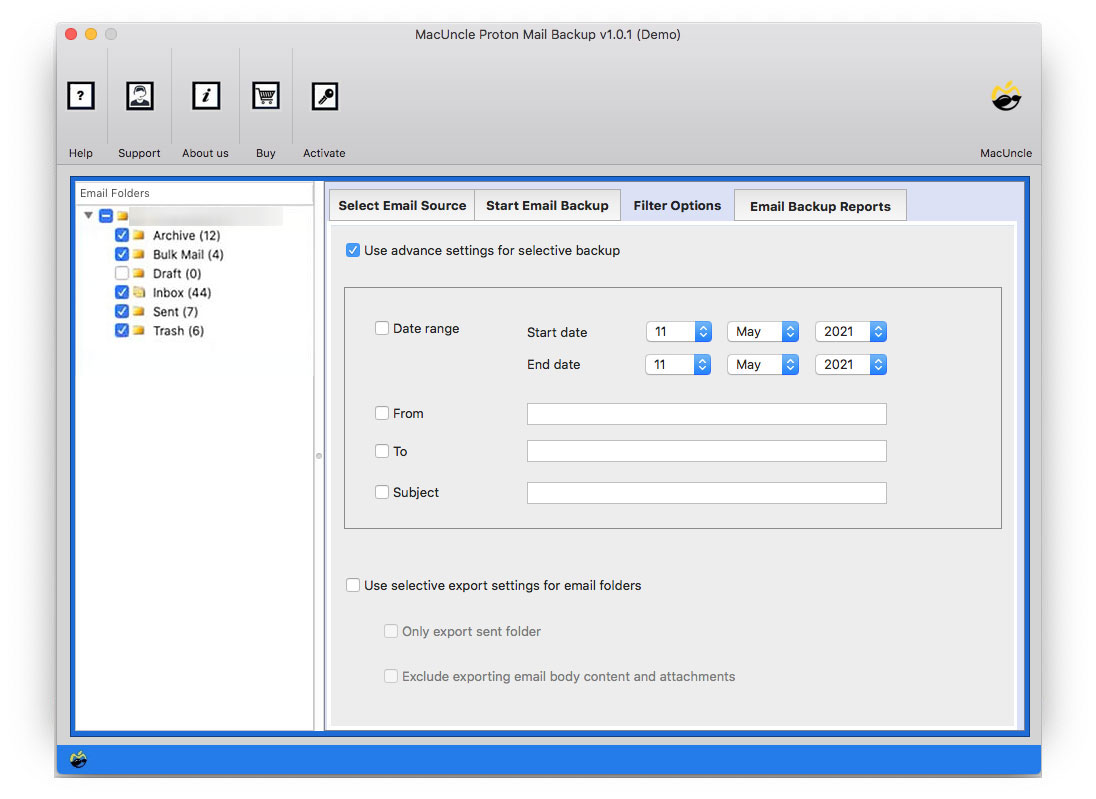Click the Buy label in toolbar
Viewport: 1096px width, 799px height.
(266, 153)
